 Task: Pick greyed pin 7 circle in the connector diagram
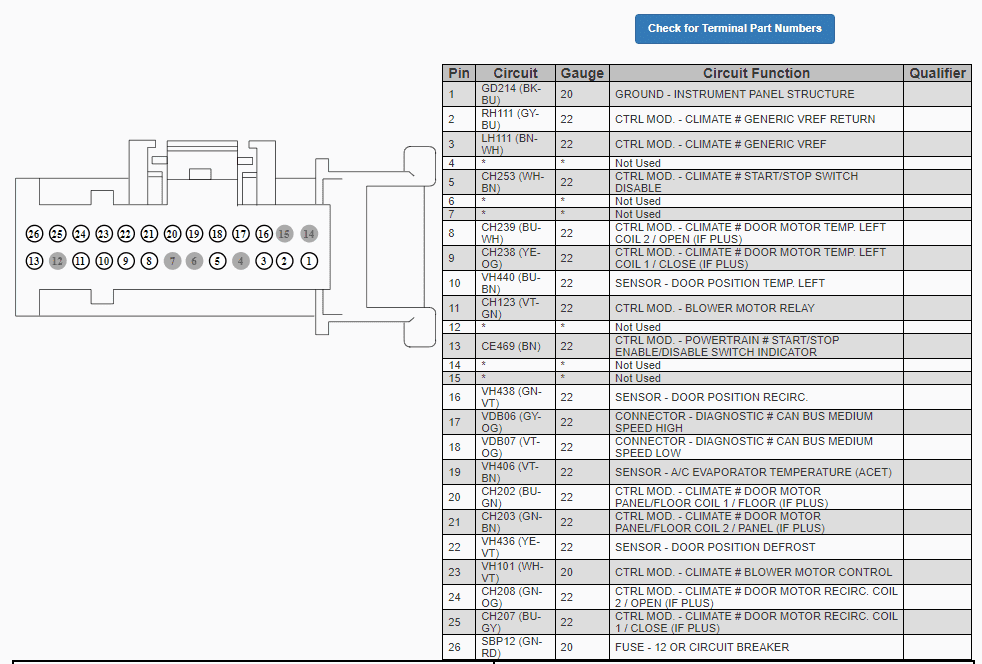point(172,261)
